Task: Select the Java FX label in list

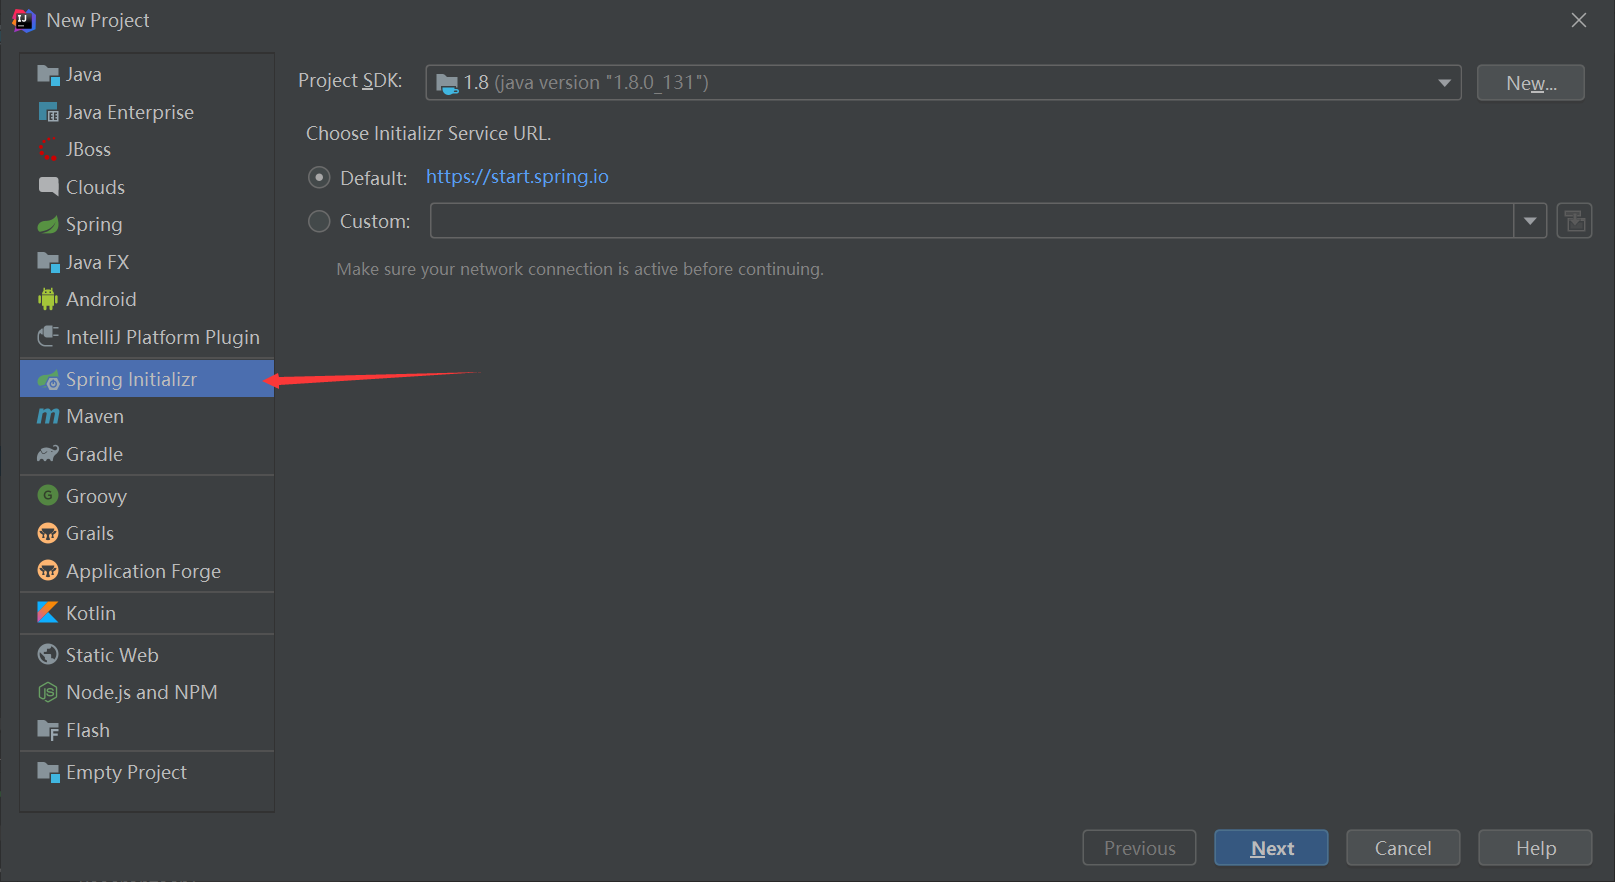Action: click(97, 262)
